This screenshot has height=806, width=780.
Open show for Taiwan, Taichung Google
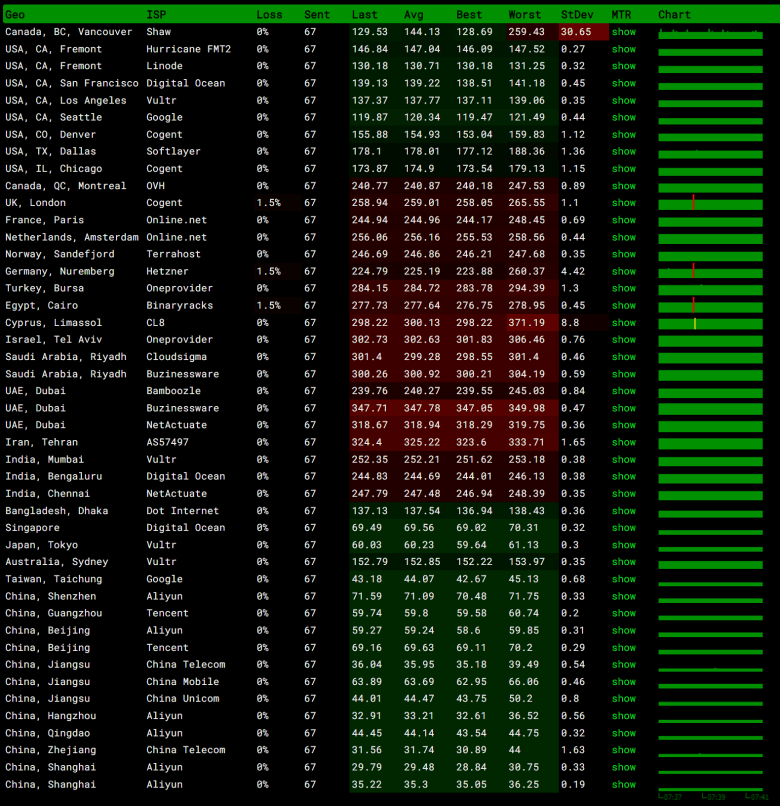(x=623, y=579)
